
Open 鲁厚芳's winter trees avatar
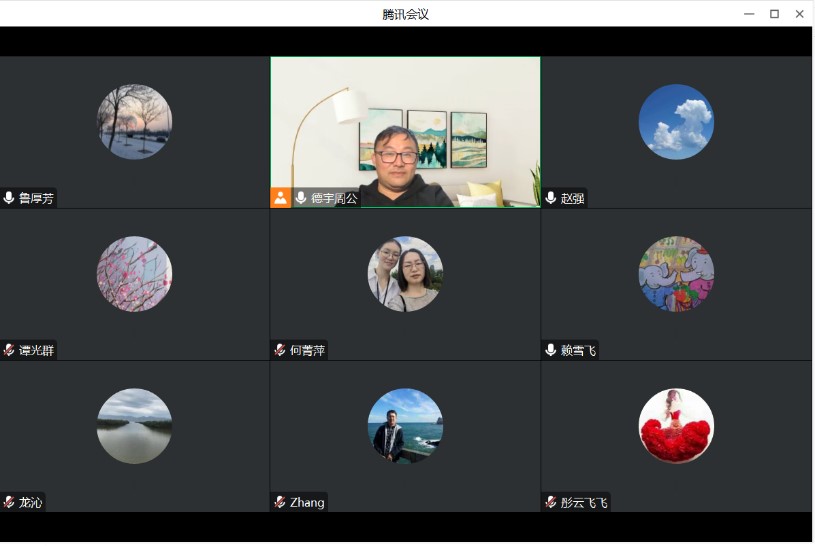pos(134,122)
